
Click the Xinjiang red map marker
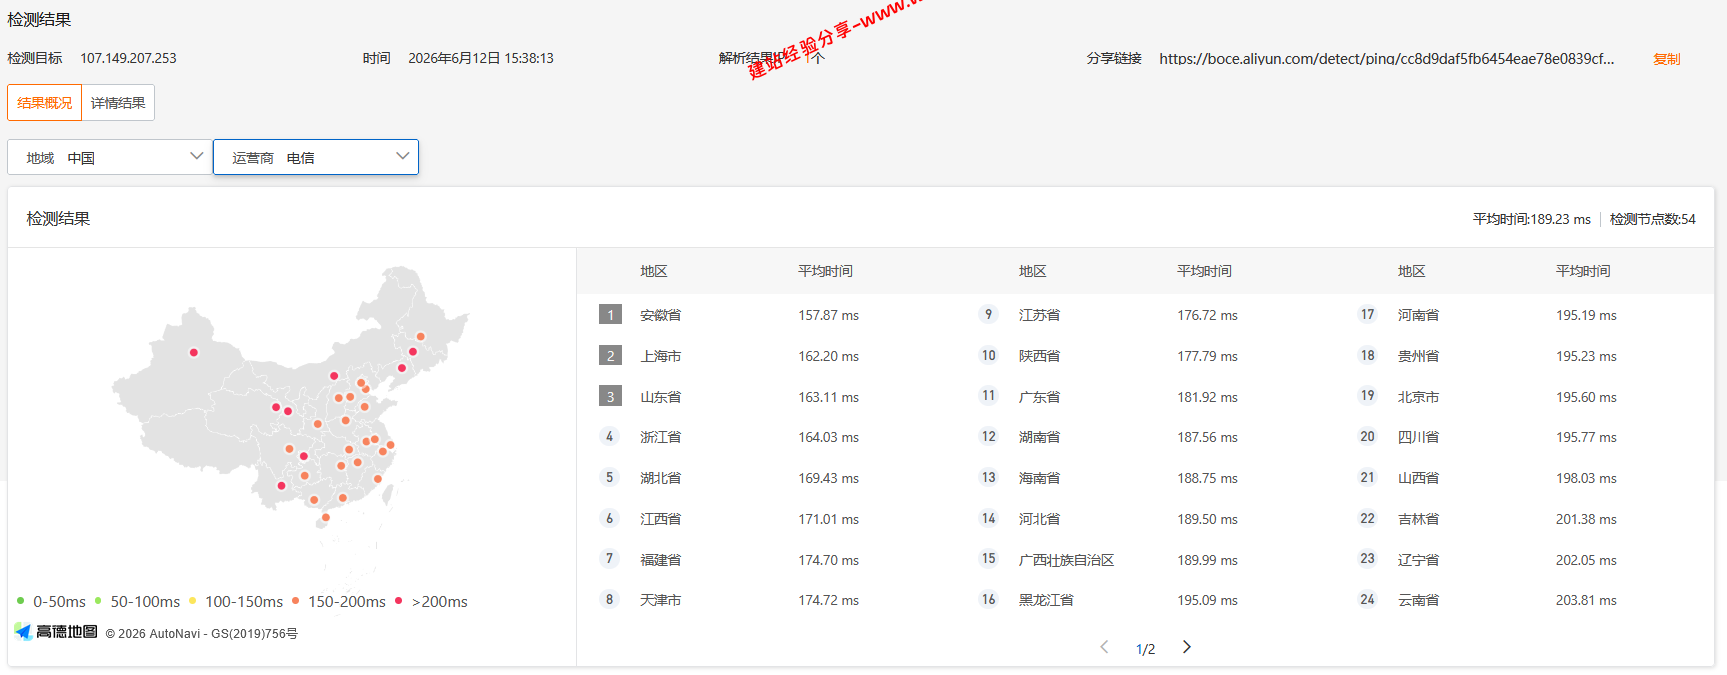click(x=194, y=352)
